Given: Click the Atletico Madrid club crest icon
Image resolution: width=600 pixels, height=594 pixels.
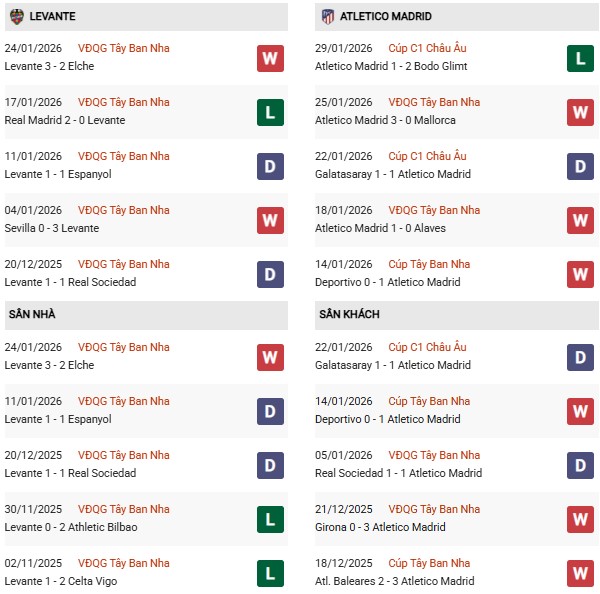Looking at the screenshot, I should (327, 16).
